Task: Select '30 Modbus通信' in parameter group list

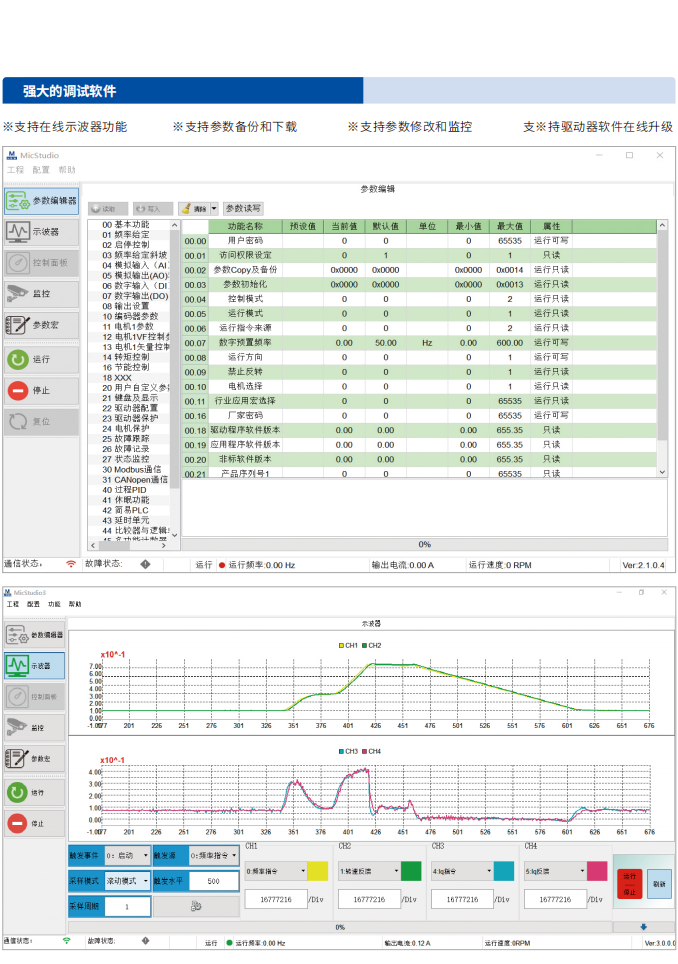Action: pyautogui.click(x=132, y=470)
